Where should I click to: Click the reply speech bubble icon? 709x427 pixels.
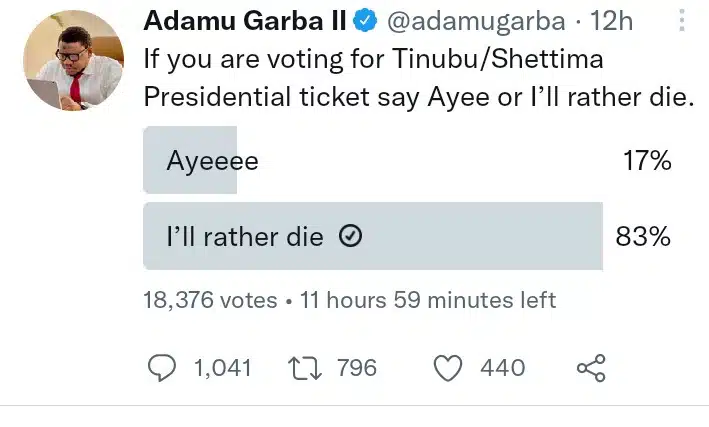pos(162,368)
